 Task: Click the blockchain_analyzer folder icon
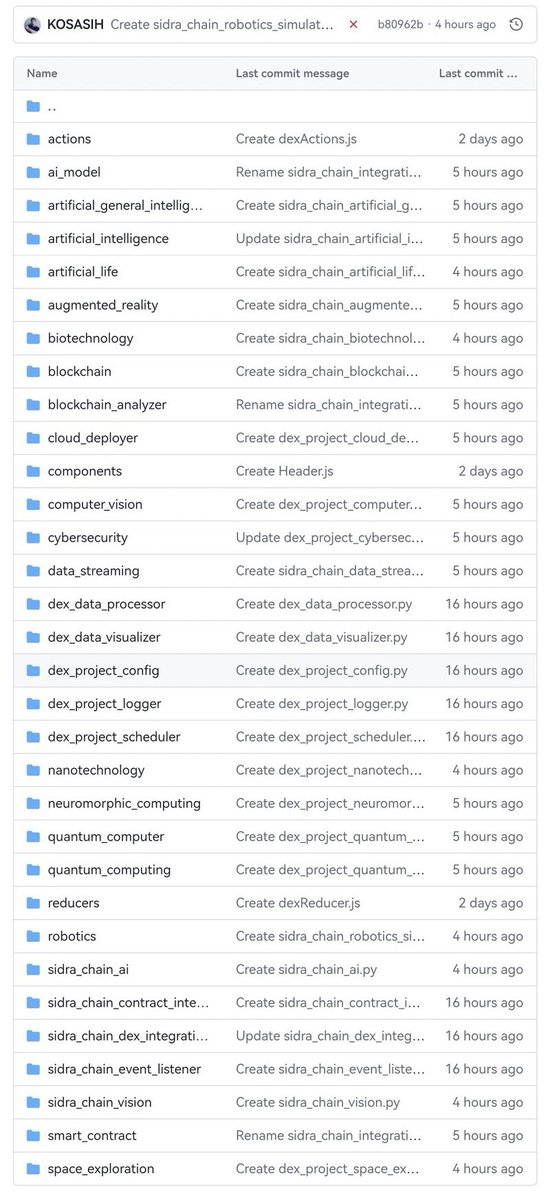[x=33, y=405]
